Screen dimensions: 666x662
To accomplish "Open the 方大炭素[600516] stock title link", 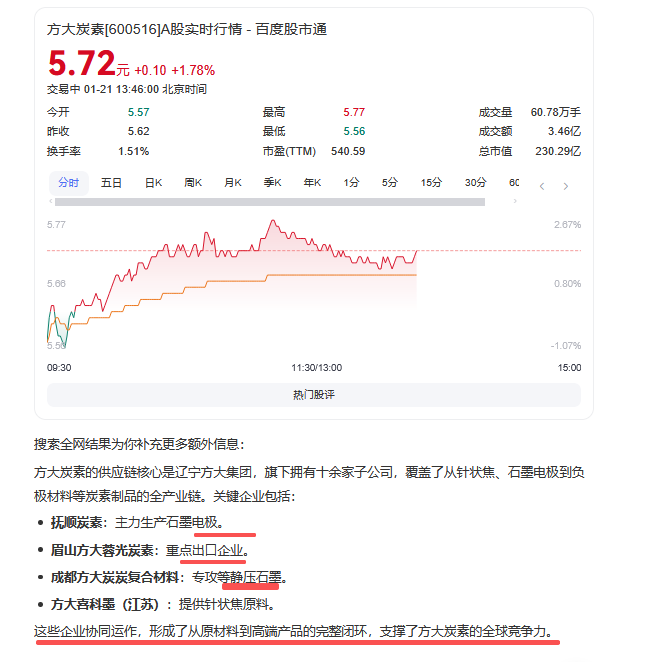I will (x=187, y=30).
